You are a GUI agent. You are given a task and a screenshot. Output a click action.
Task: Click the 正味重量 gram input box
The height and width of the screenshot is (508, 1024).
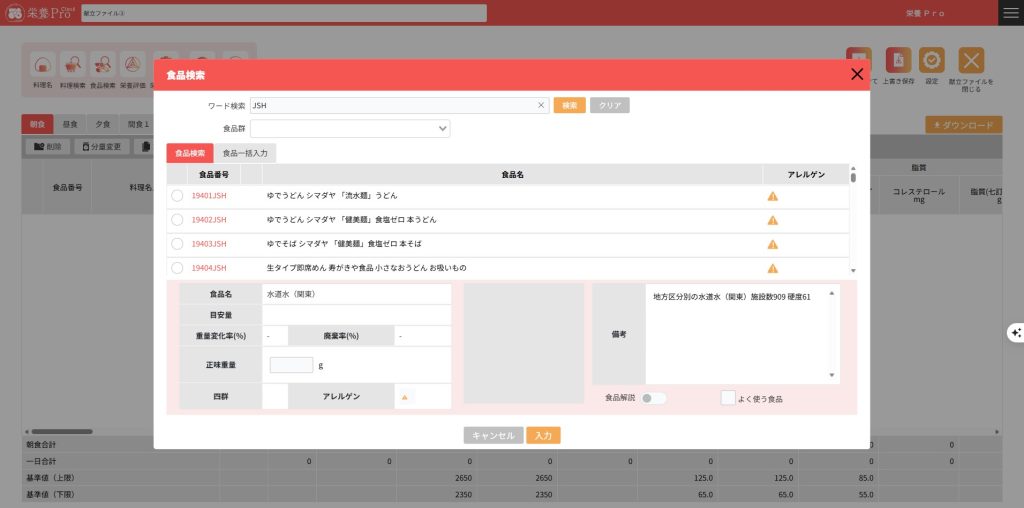[291, 365]
